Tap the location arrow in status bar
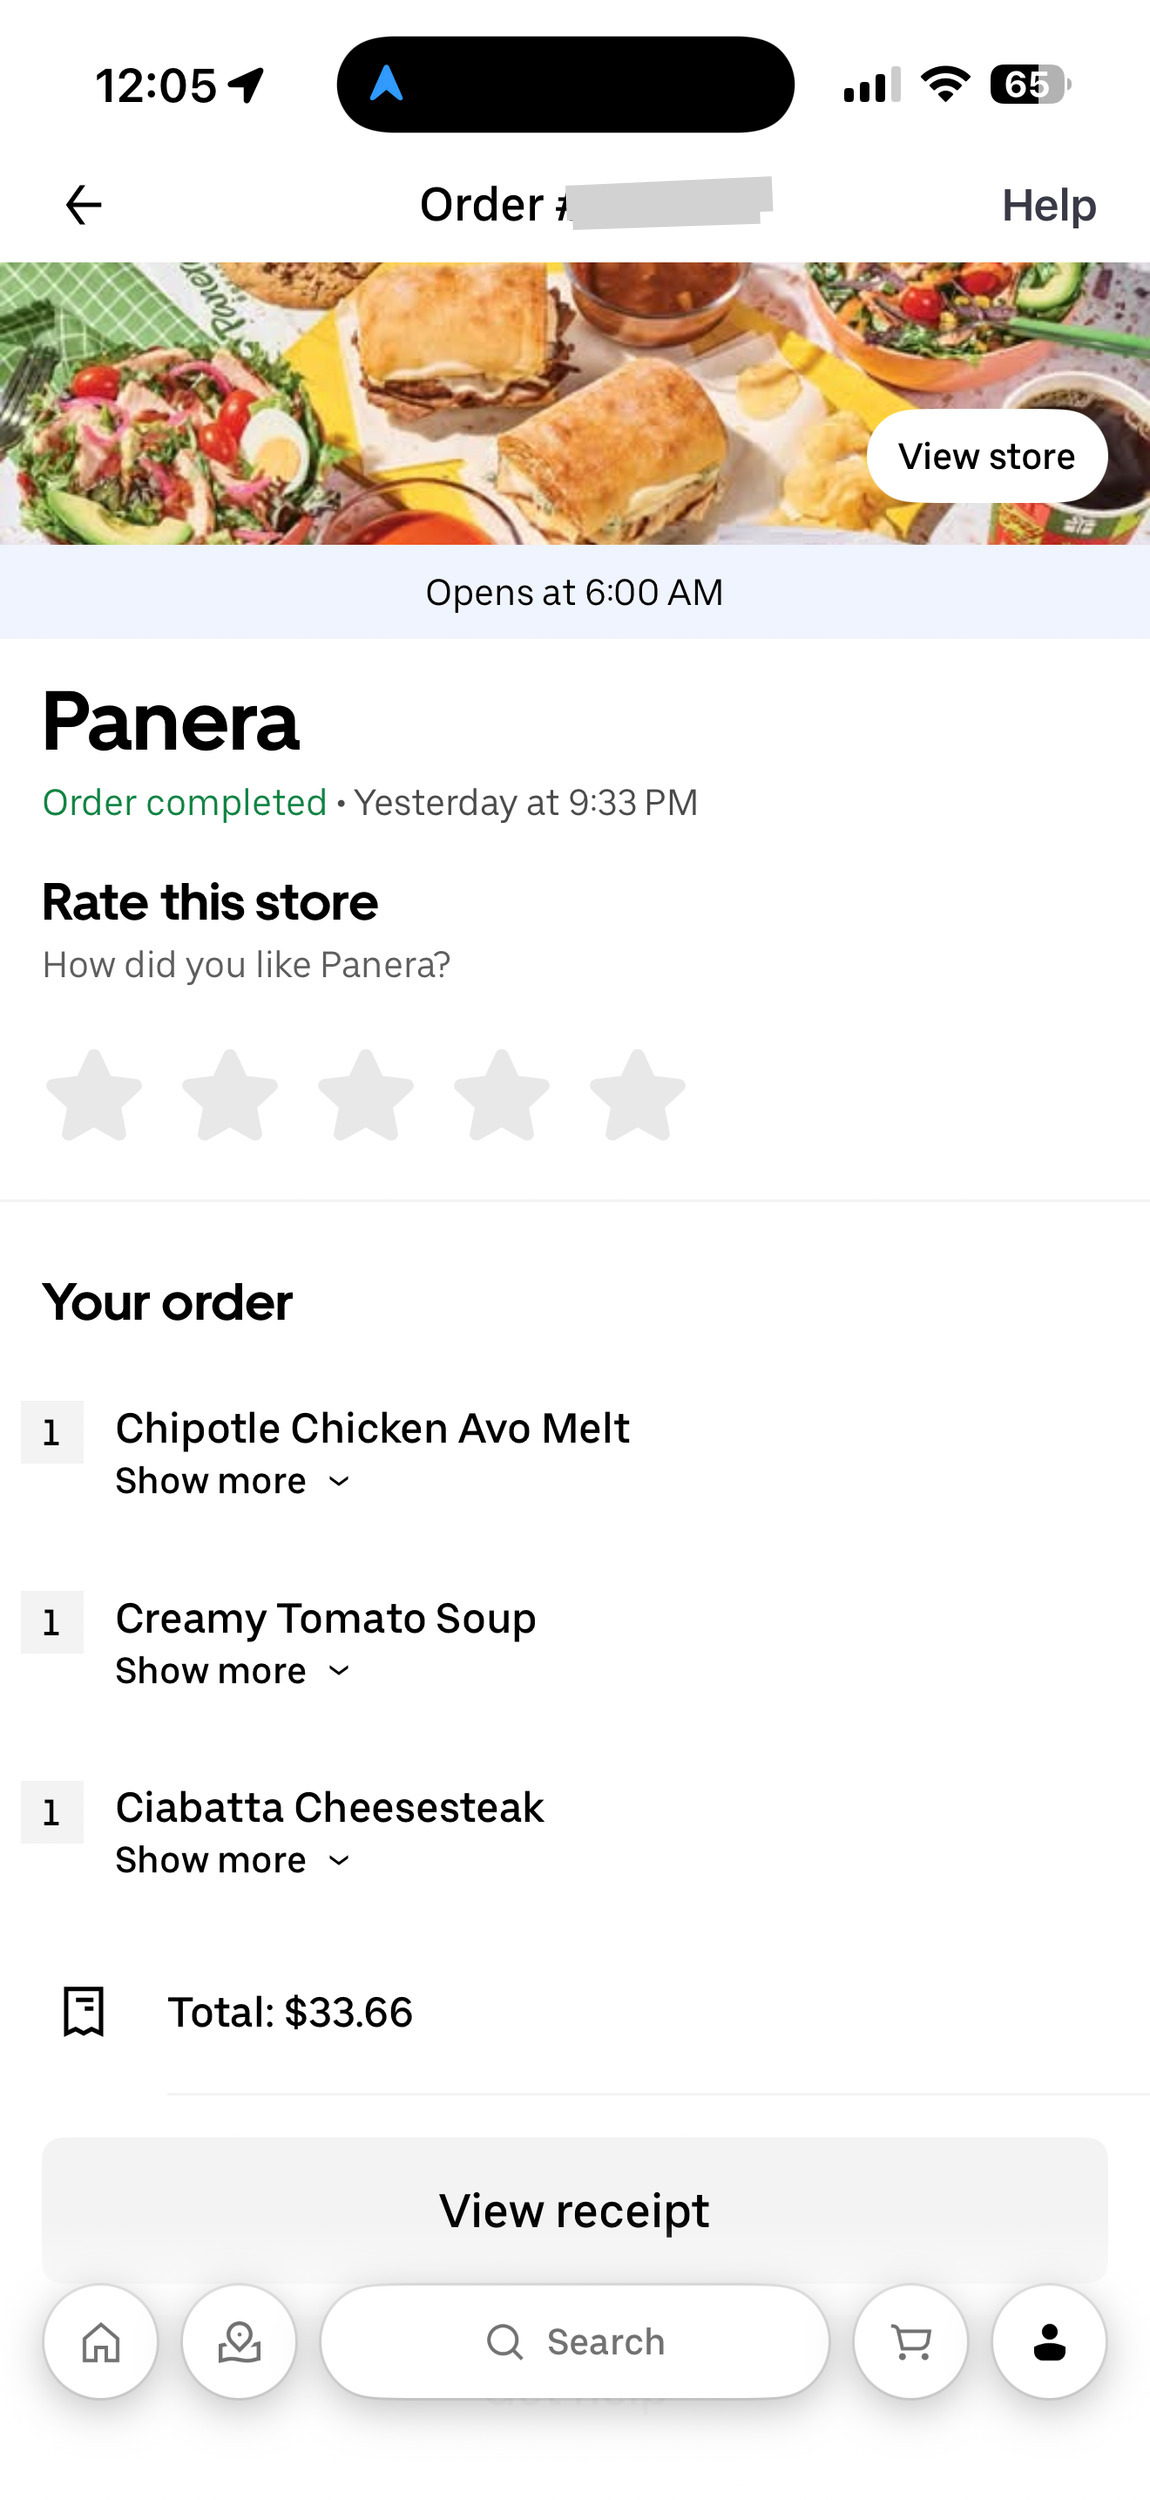This screenshot has width=1150, height=2500. [x=246, y=85]
